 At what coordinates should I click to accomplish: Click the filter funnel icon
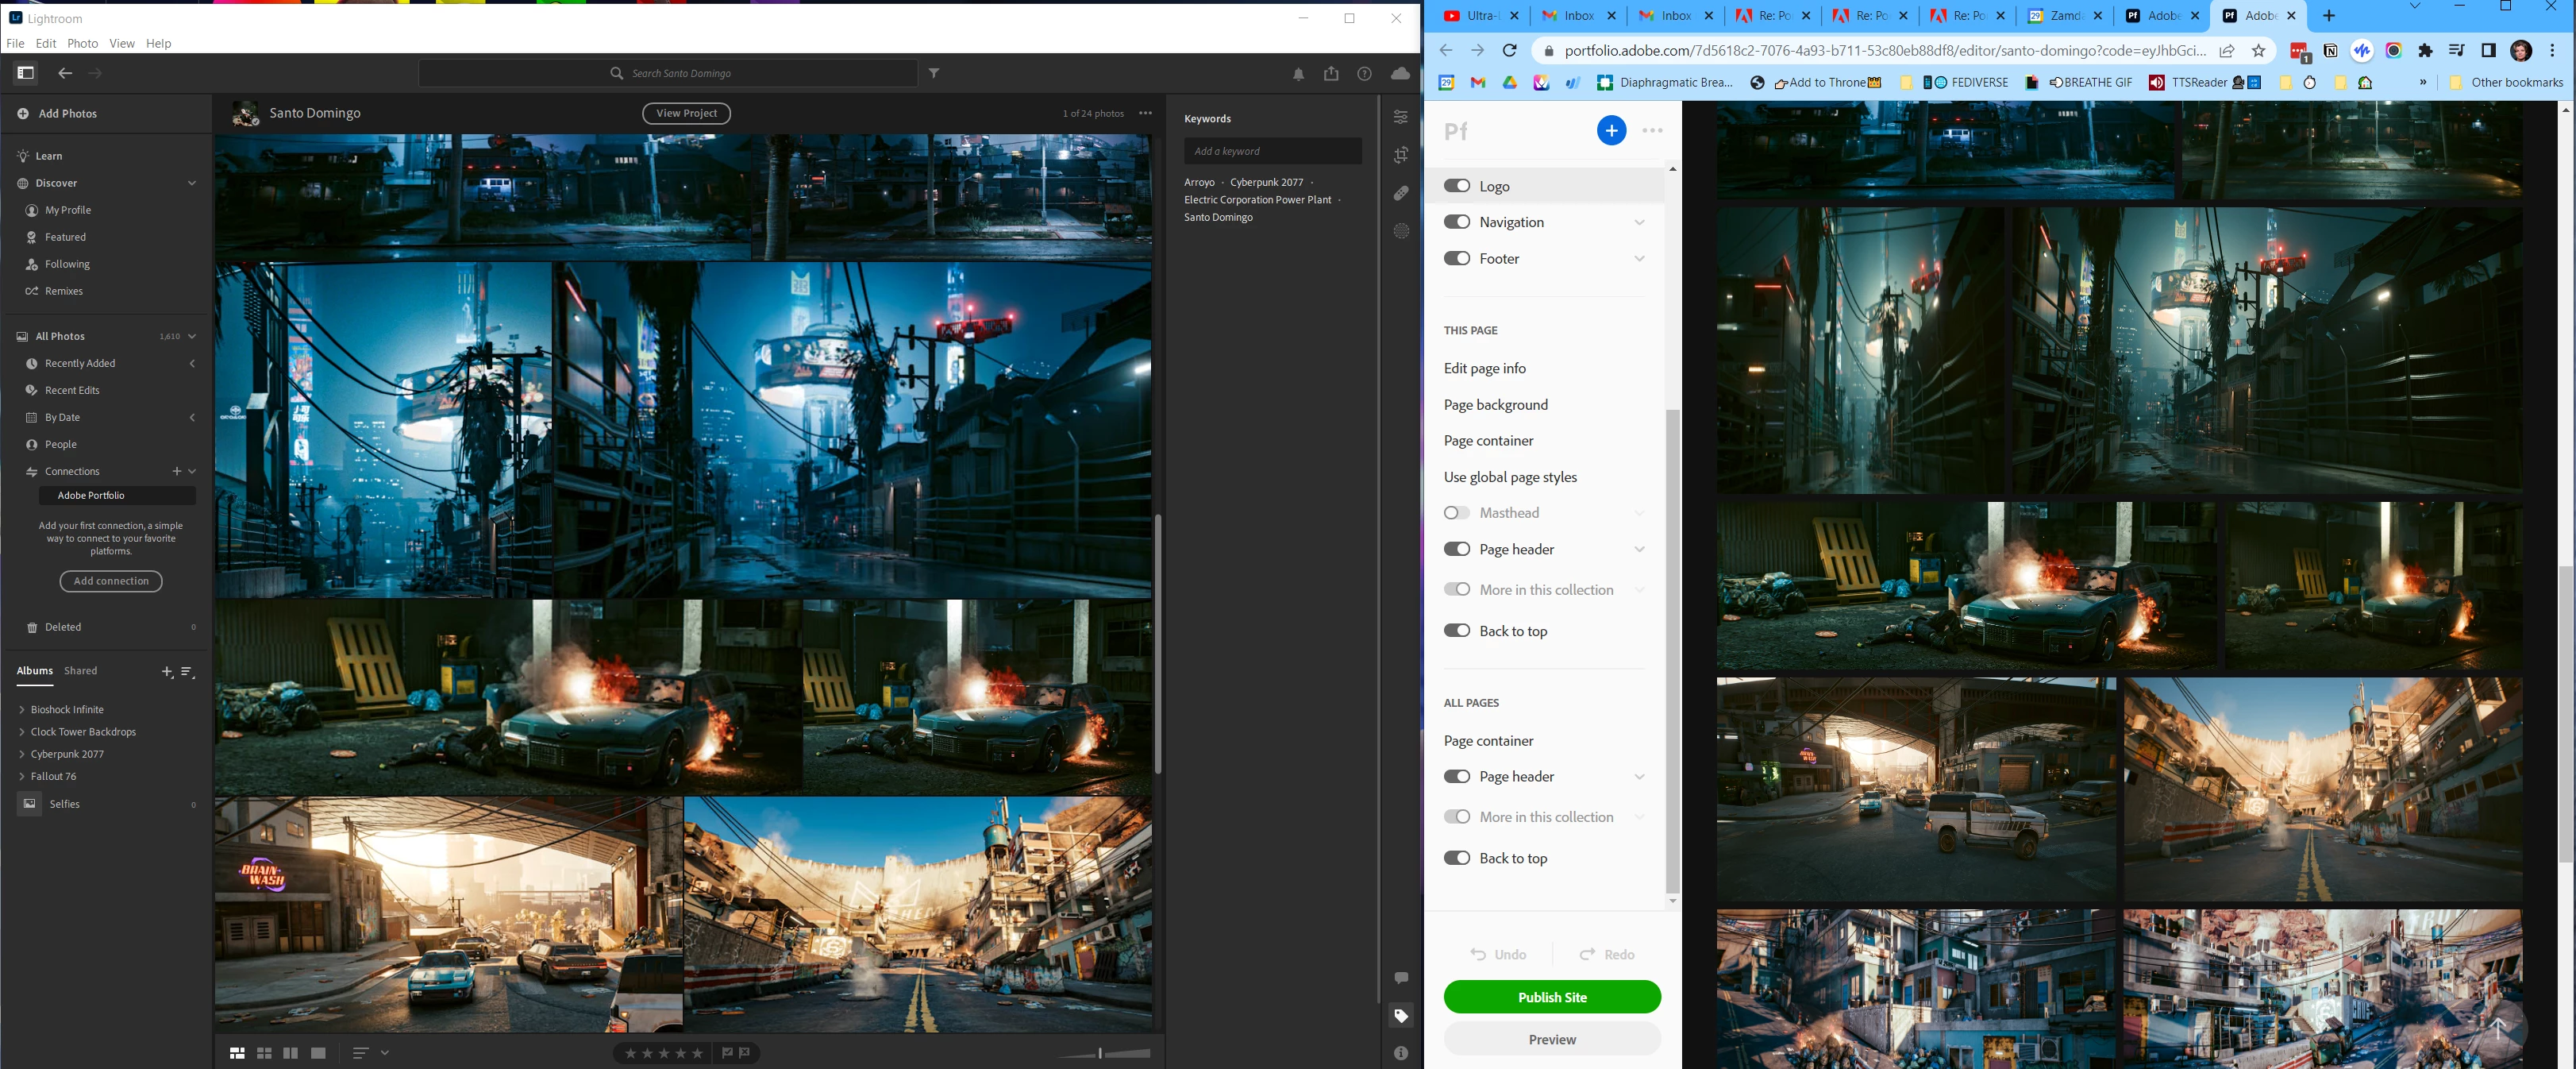point(934,73)
